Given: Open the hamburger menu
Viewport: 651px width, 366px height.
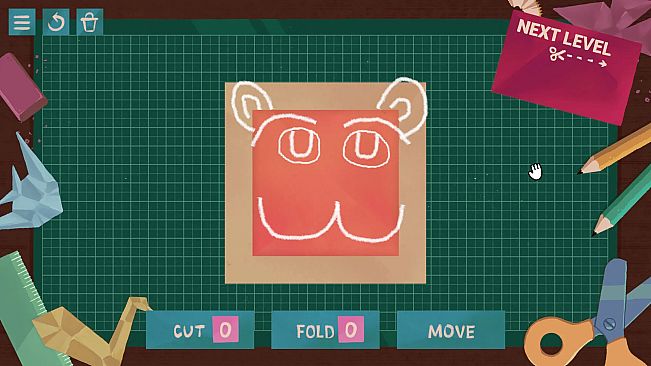Looking at the screenshot, I should (22, 22).
